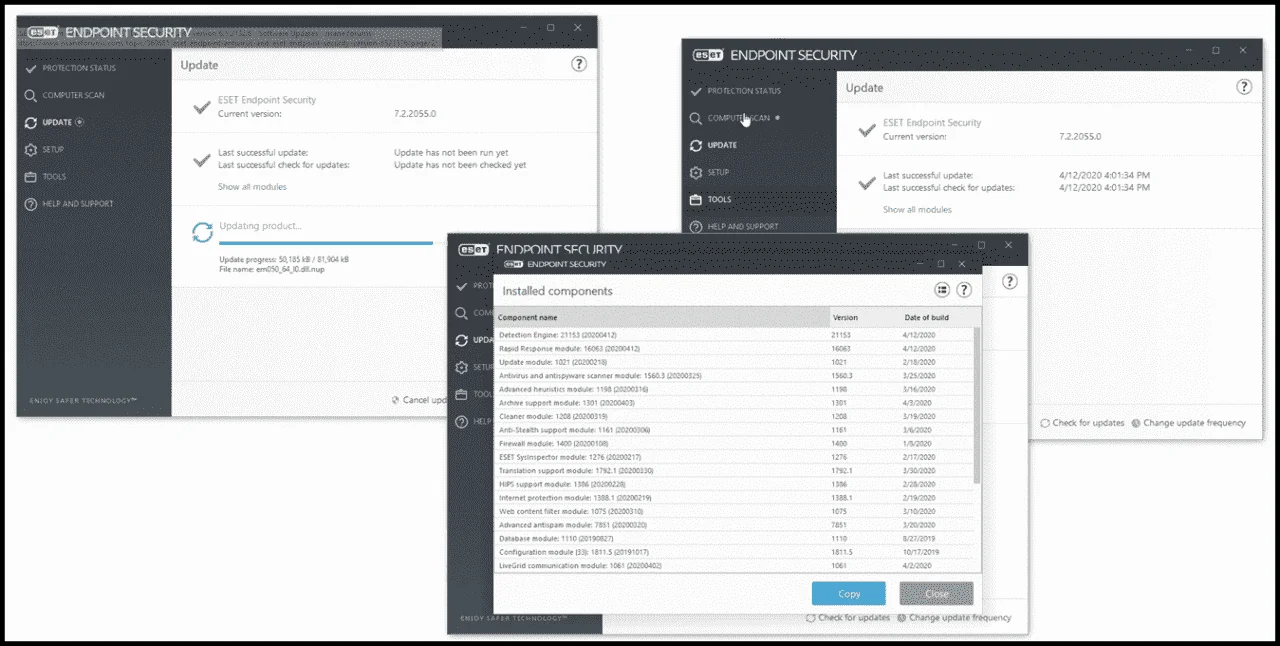Image resolution: width=1280 pixels, height=646 pixels.
Task: Click the Copy button in Installed components
Action: tap(849, 593)
